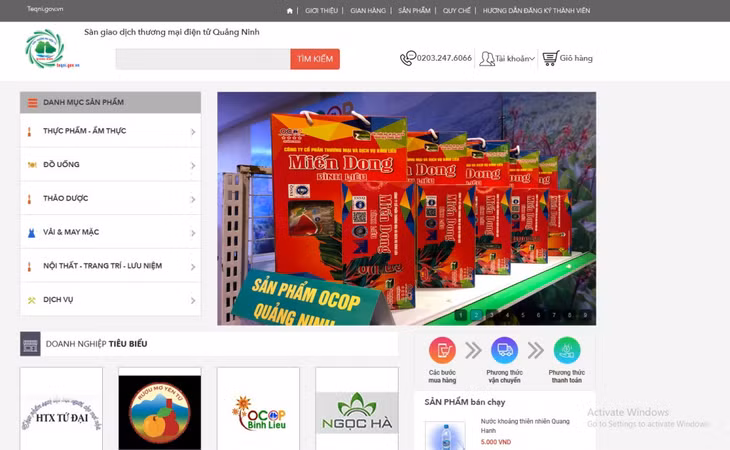Go to banner slide 9
The width and height of the screenshot is (730, 450).
pyautogui.click(x=585, y=315)
